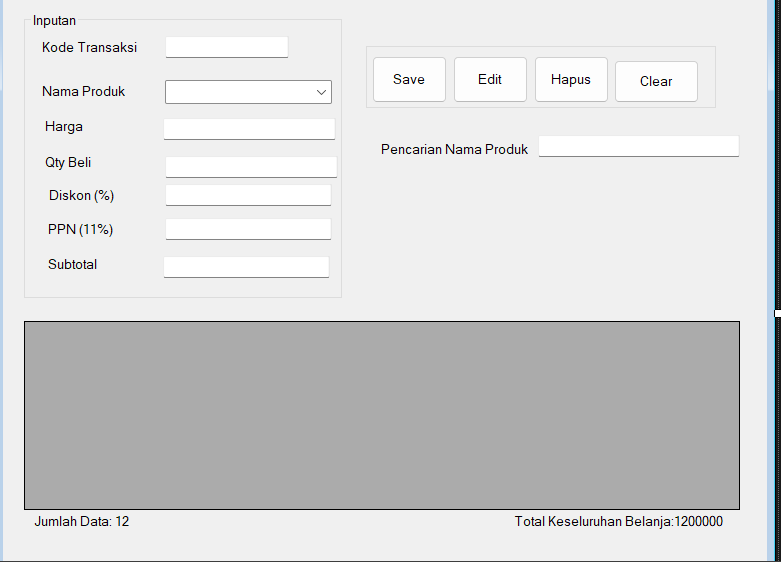Click the Inputan group box title
The width and height of the screenshot is (781, 562).
click(x=54, y=20)
